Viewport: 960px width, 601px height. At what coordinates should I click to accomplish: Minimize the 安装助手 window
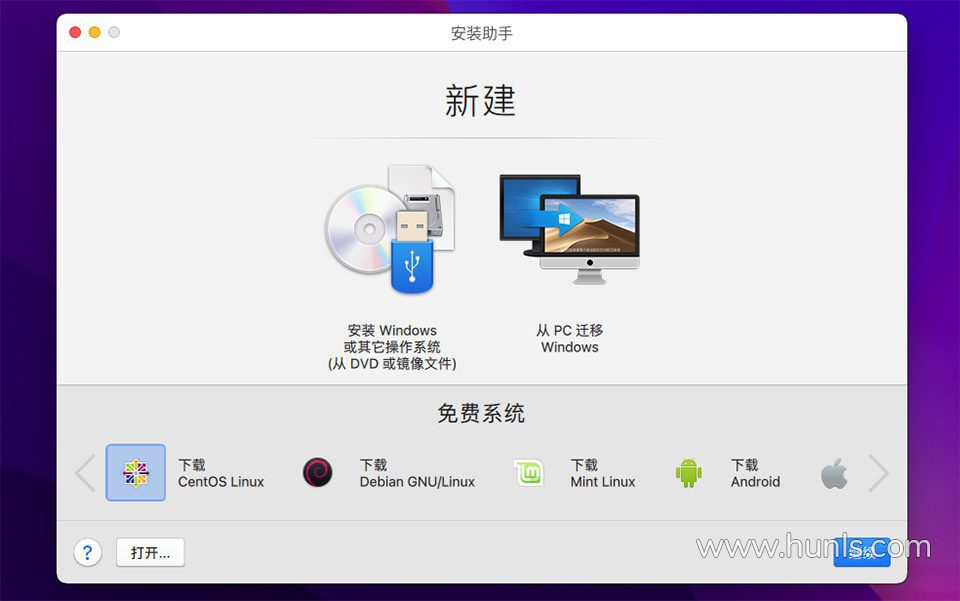[95, 32]
